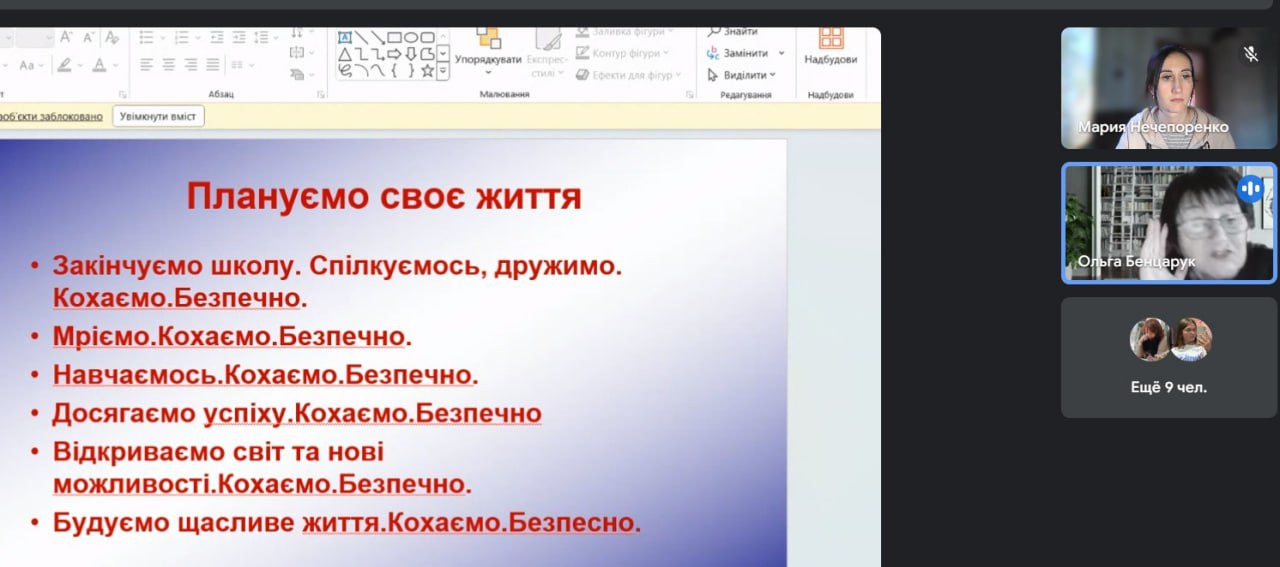This screenshot has height=567, width=1280.
Task: Open the Абзац paragraph dialog launcher
Action: (321, 95)
